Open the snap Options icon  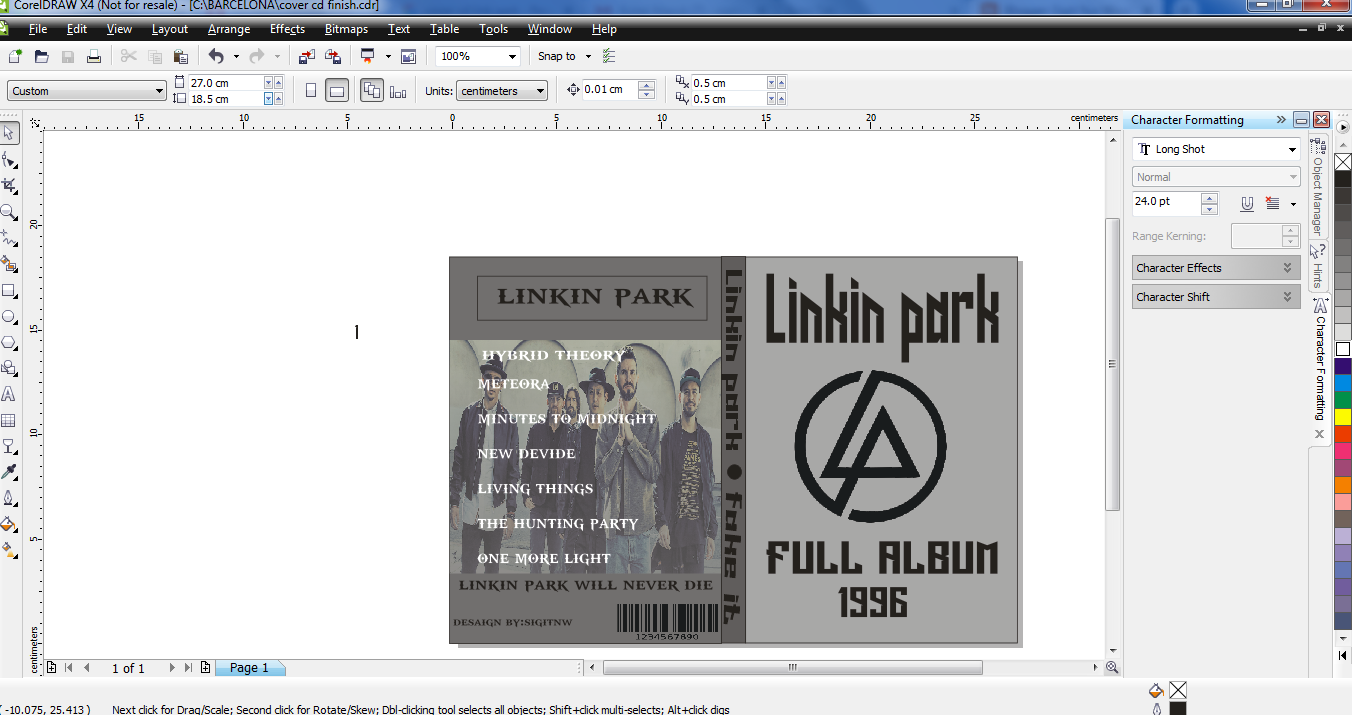(x=610, y=56)
